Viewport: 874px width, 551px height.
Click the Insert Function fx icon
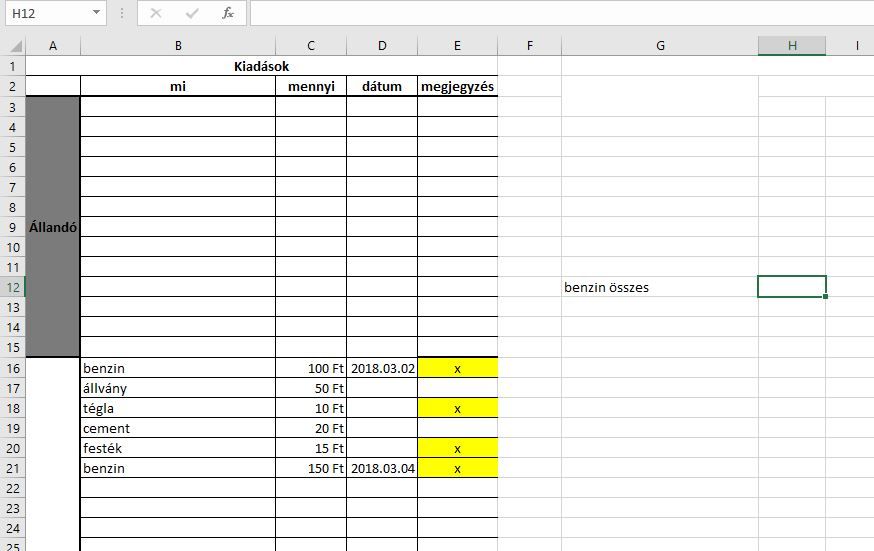tap(227, 13)
